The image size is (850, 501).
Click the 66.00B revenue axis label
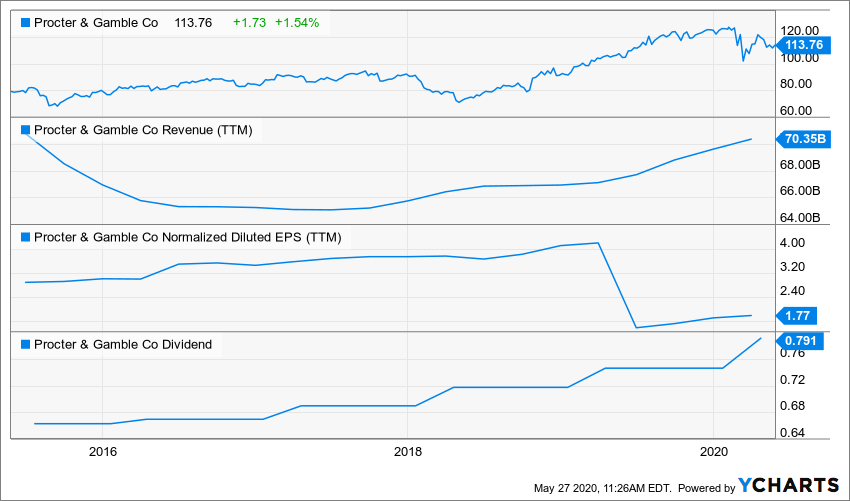tap(802, 191)
